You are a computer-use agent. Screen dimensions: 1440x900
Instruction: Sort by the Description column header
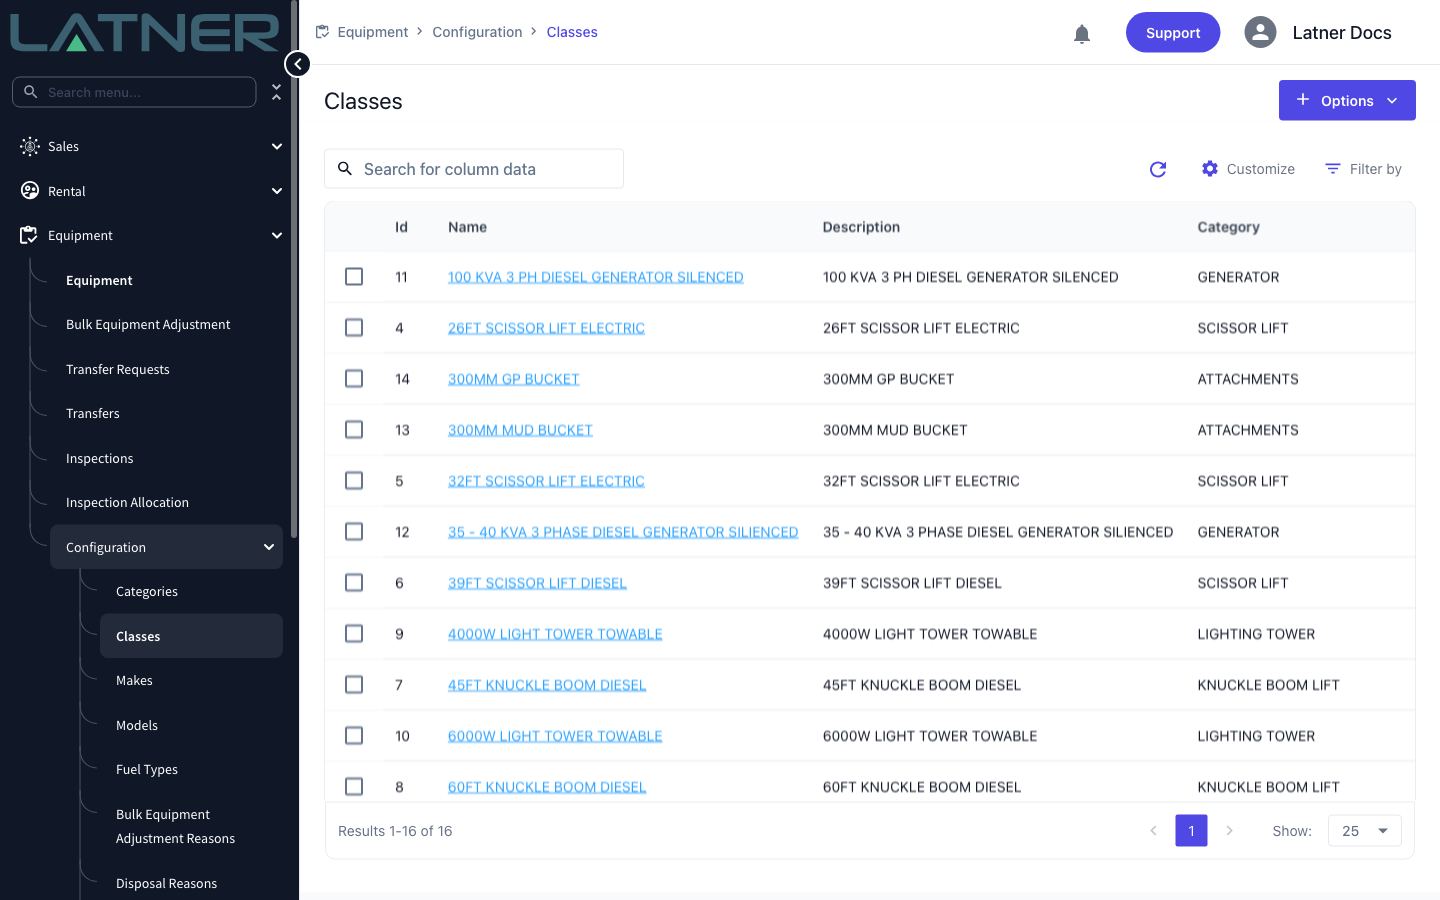(x=861, y=227)
